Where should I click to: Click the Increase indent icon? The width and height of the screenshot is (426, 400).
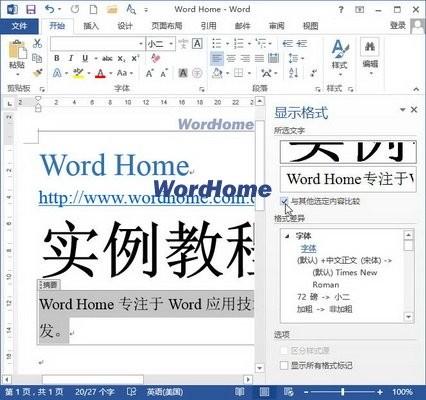coord(302,43)
